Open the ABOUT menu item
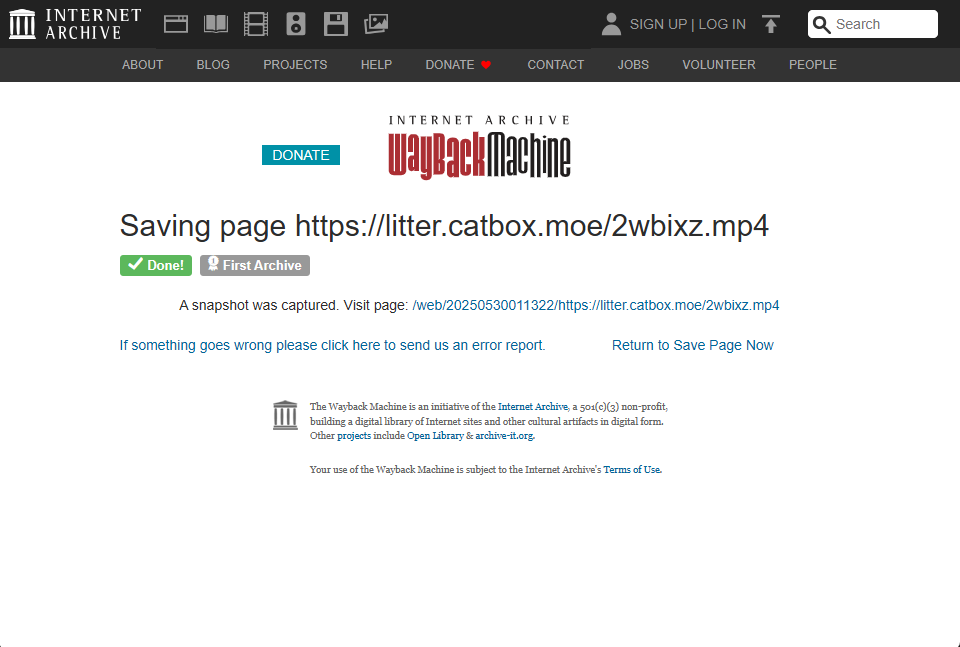 click(x=143, y=65)
